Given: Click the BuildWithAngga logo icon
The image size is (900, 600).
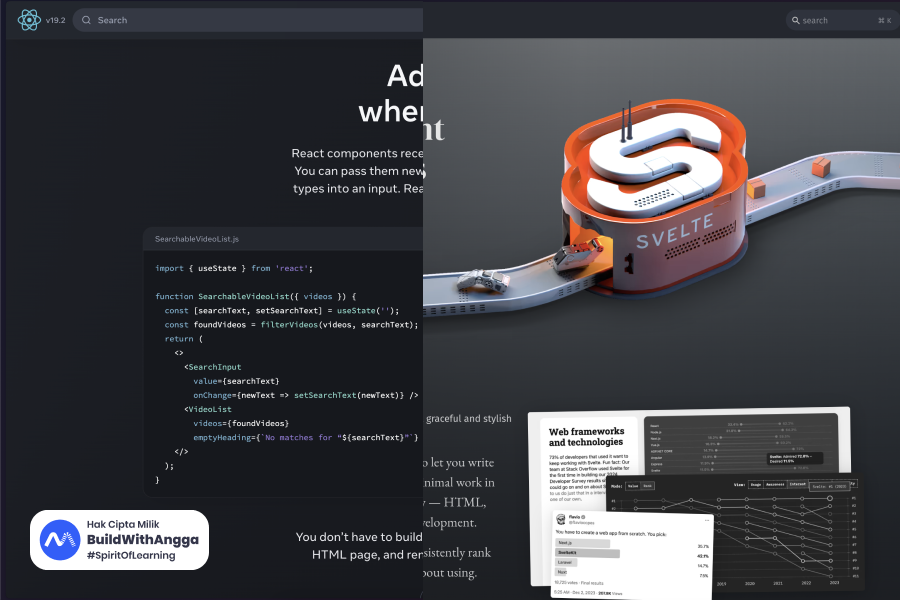Looking at the screenshot, I should (x=60, y=540).
